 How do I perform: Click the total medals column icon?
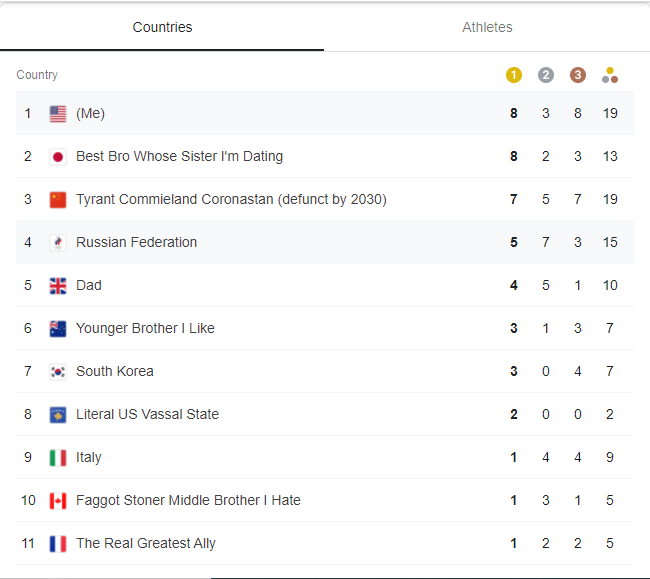[x=610, y=75]
